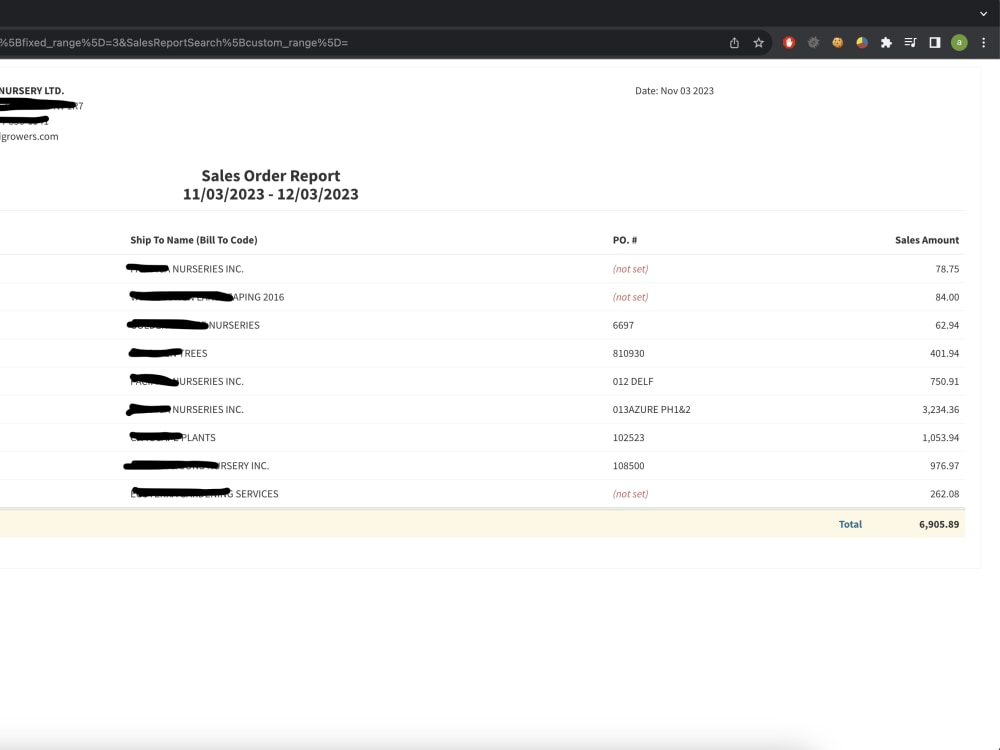Click the TREES ship-to name
Image resolution: width=1000 pixels, height=750 pixels.
coord(168,353)
